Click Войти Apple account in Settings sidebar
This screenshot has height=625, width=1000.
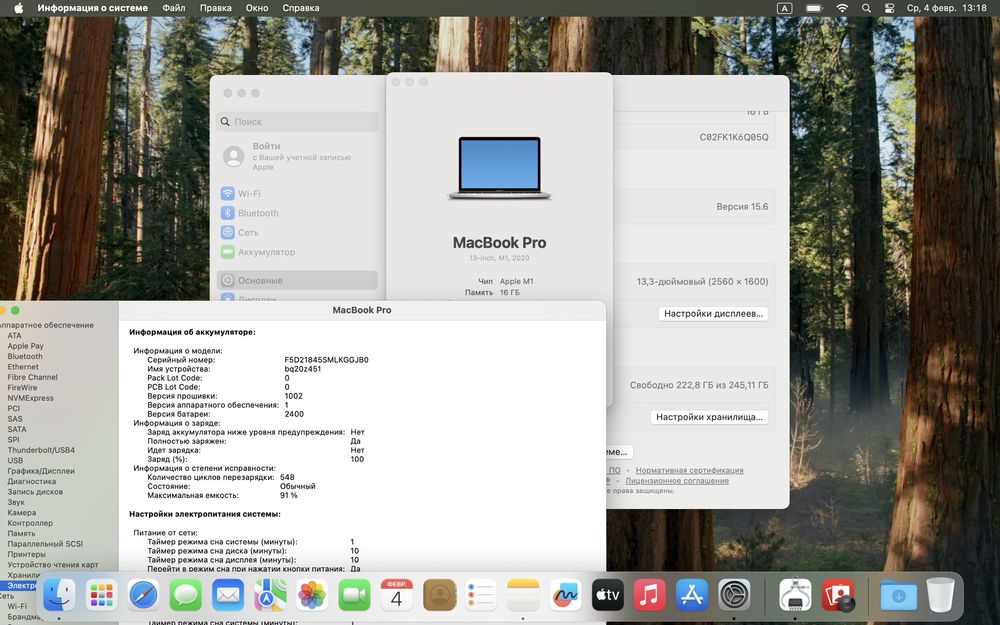297,156
